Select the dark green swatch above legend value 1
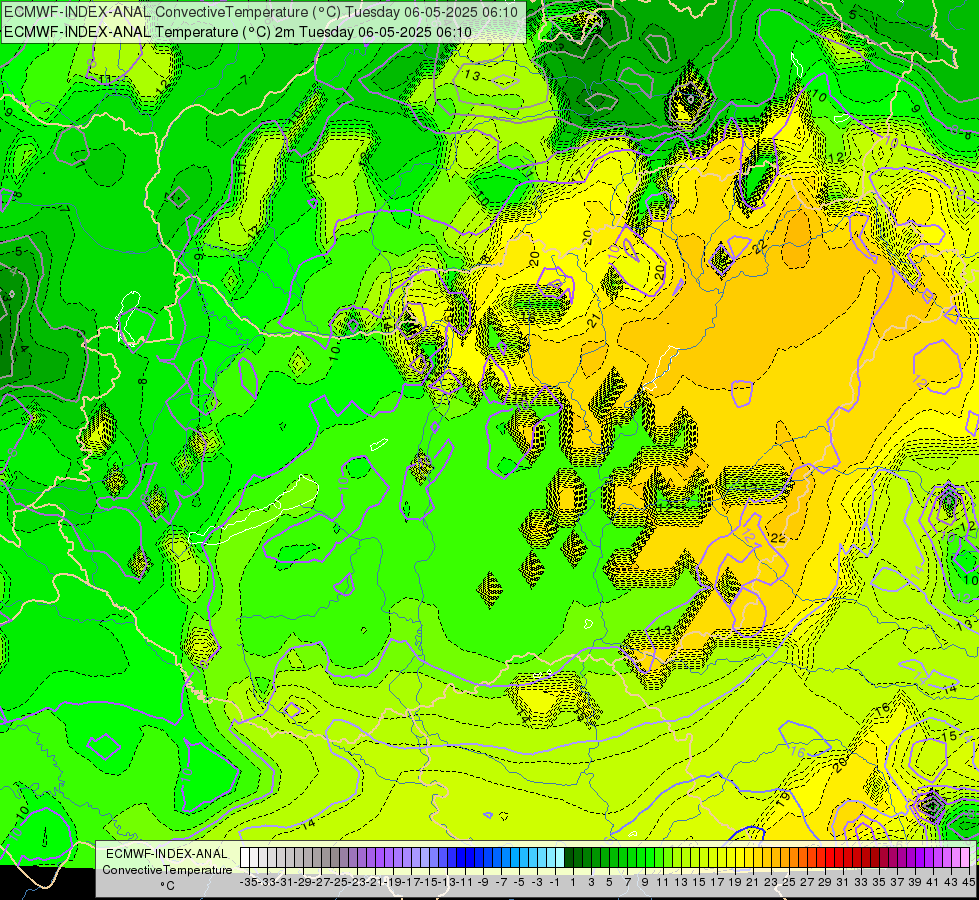The height and width of the screenshot is (900, 979). coord(569,857)
